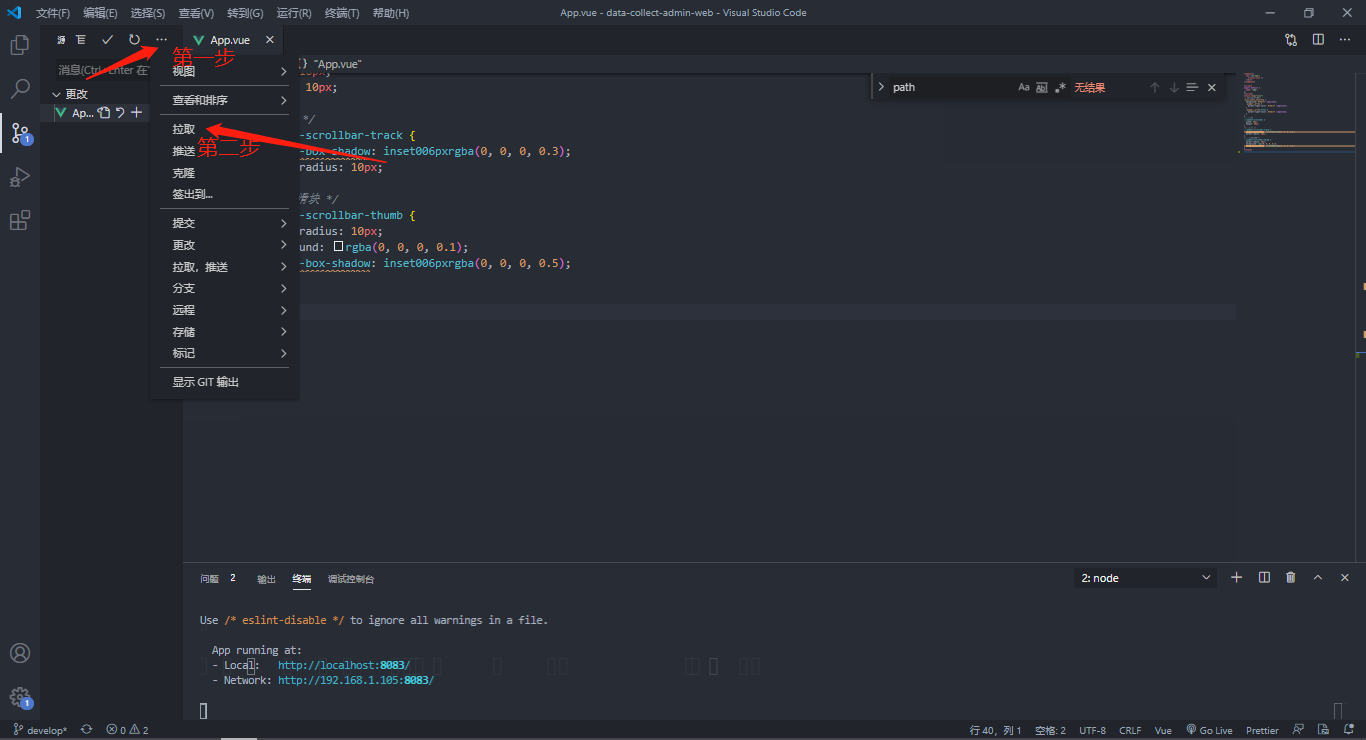Toggle tree view in source control

click(81, 40)
